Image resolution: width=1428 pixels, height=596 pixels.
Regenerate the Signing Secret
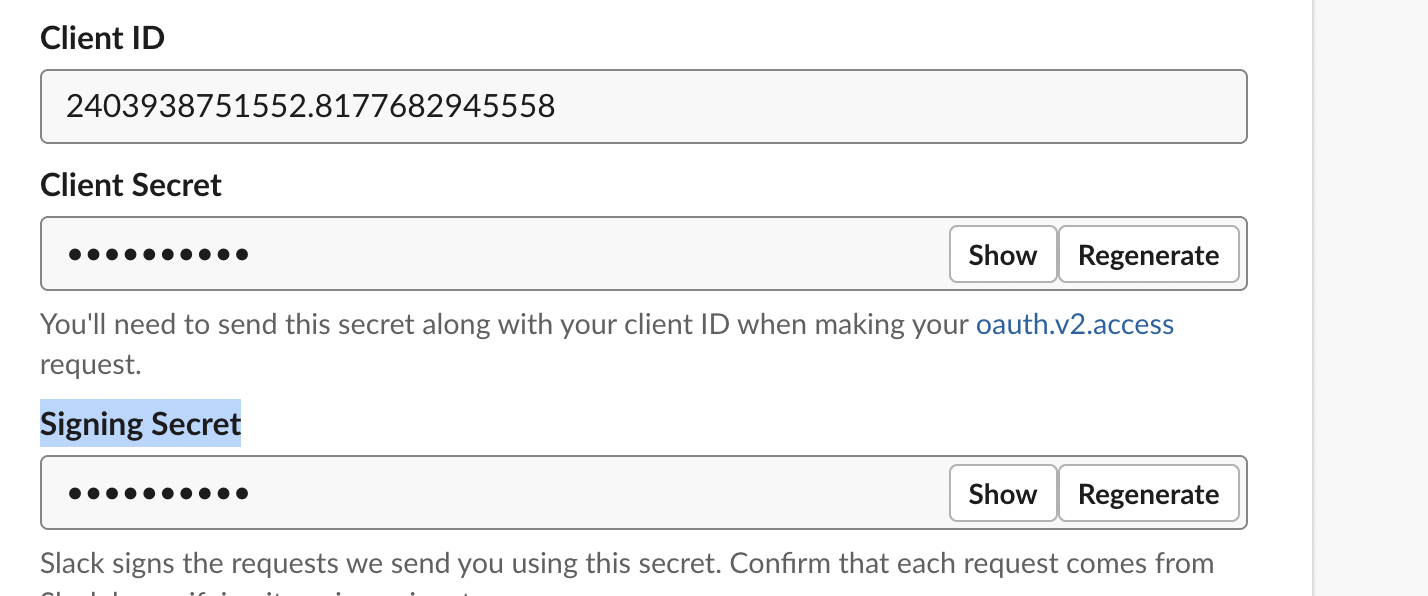coord(1148,494)
